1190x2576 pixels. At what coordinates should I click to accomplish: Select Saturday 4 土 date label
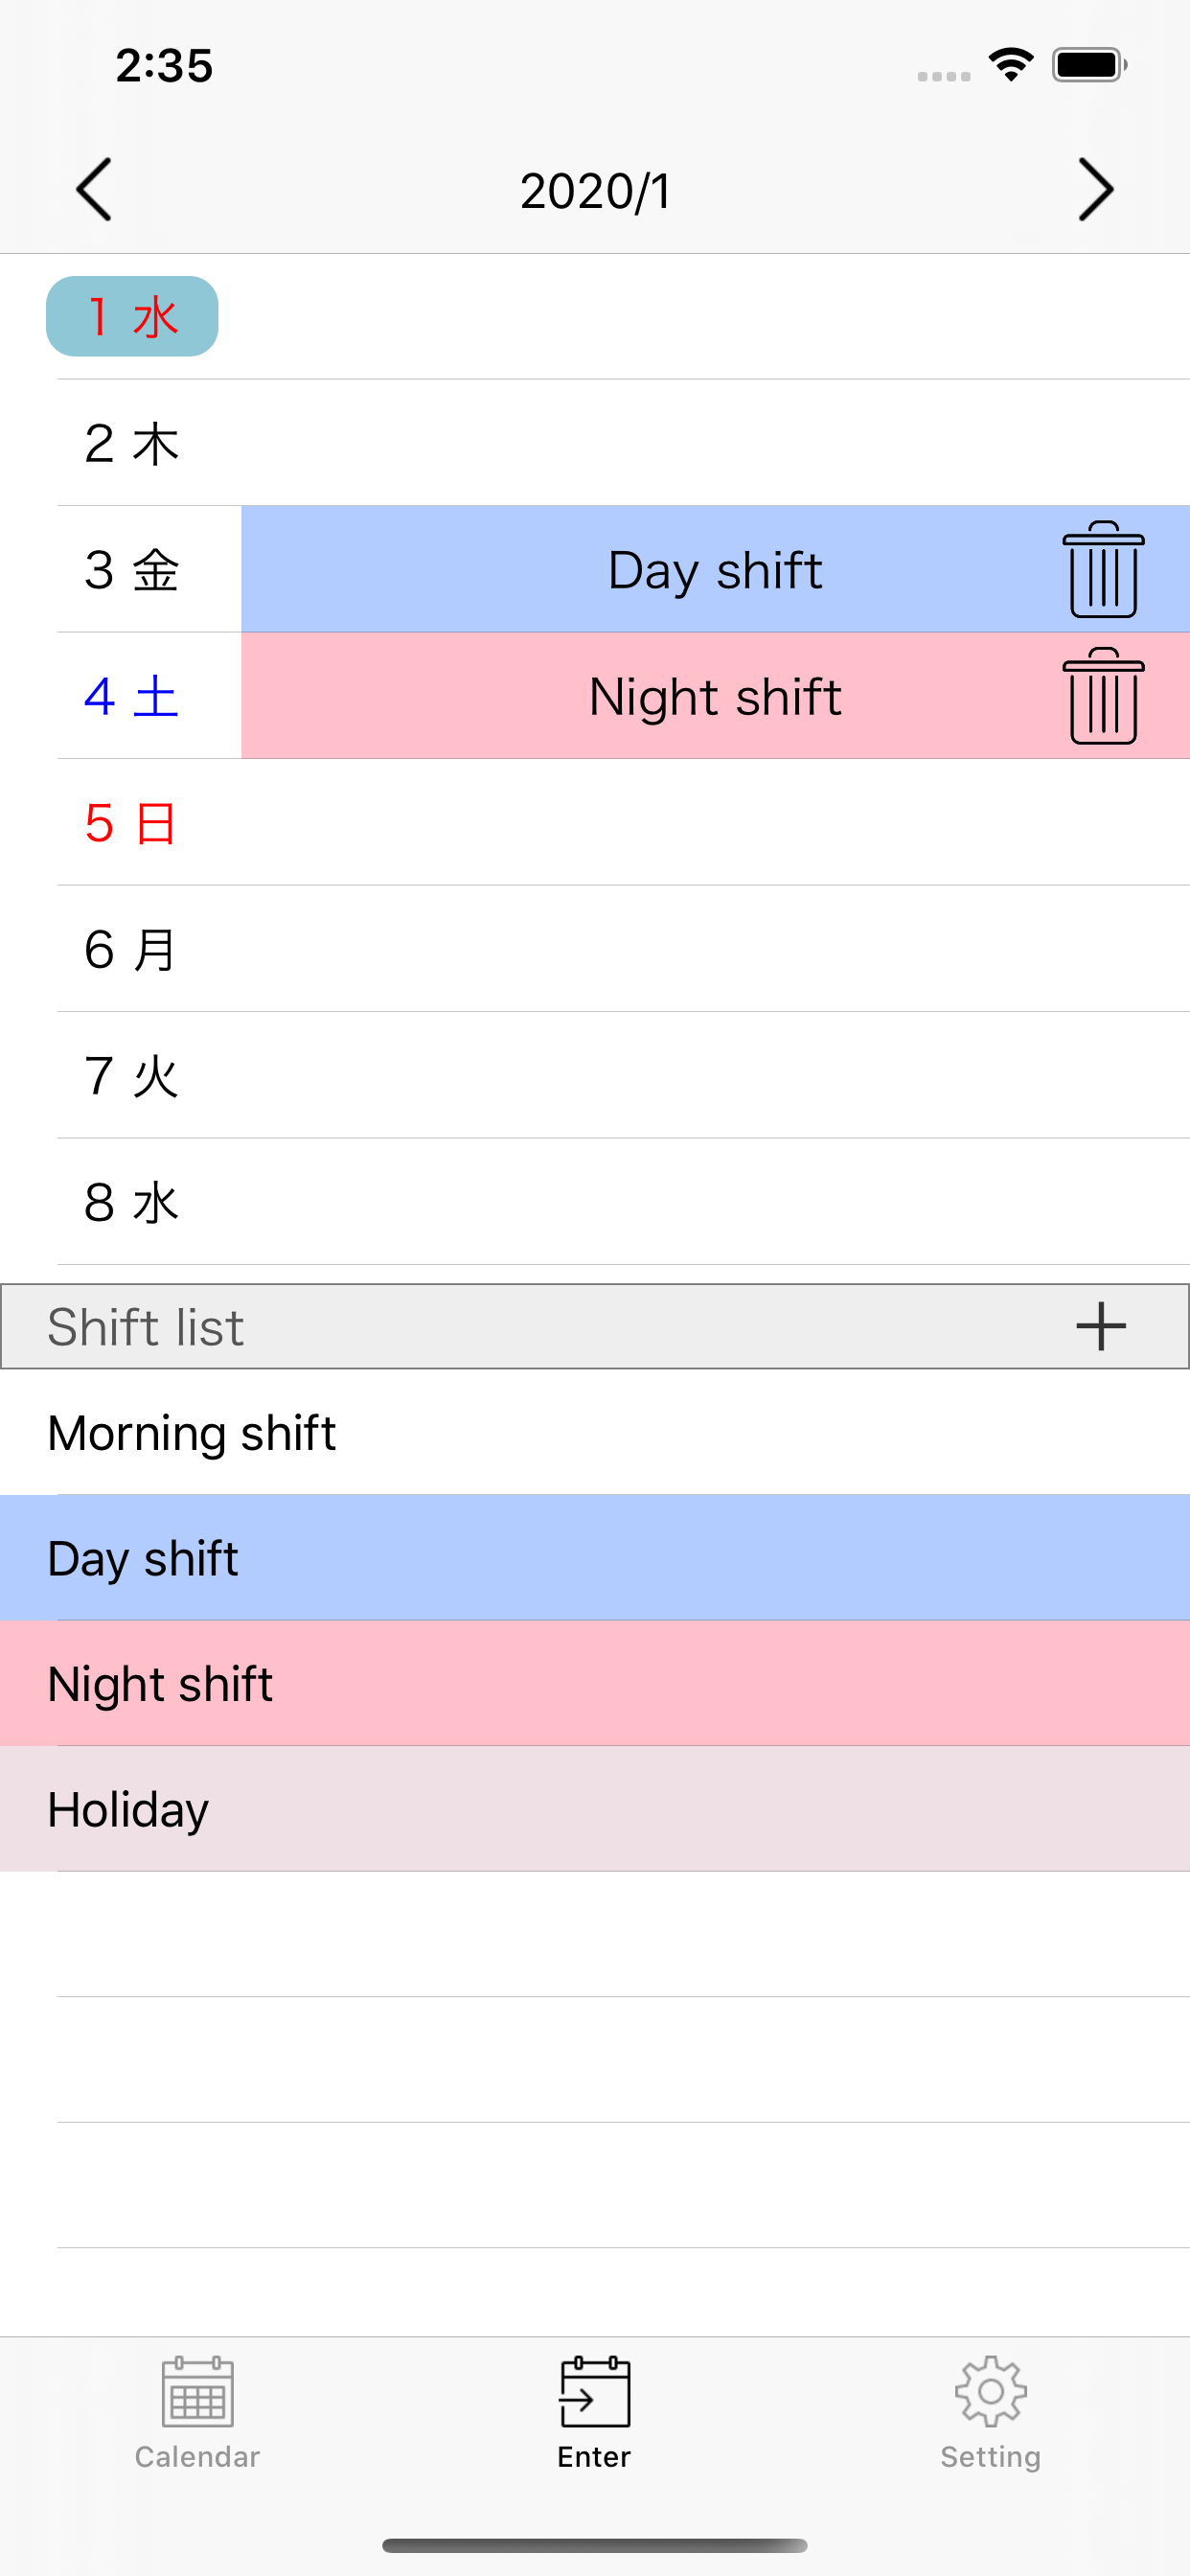point(132,696)
